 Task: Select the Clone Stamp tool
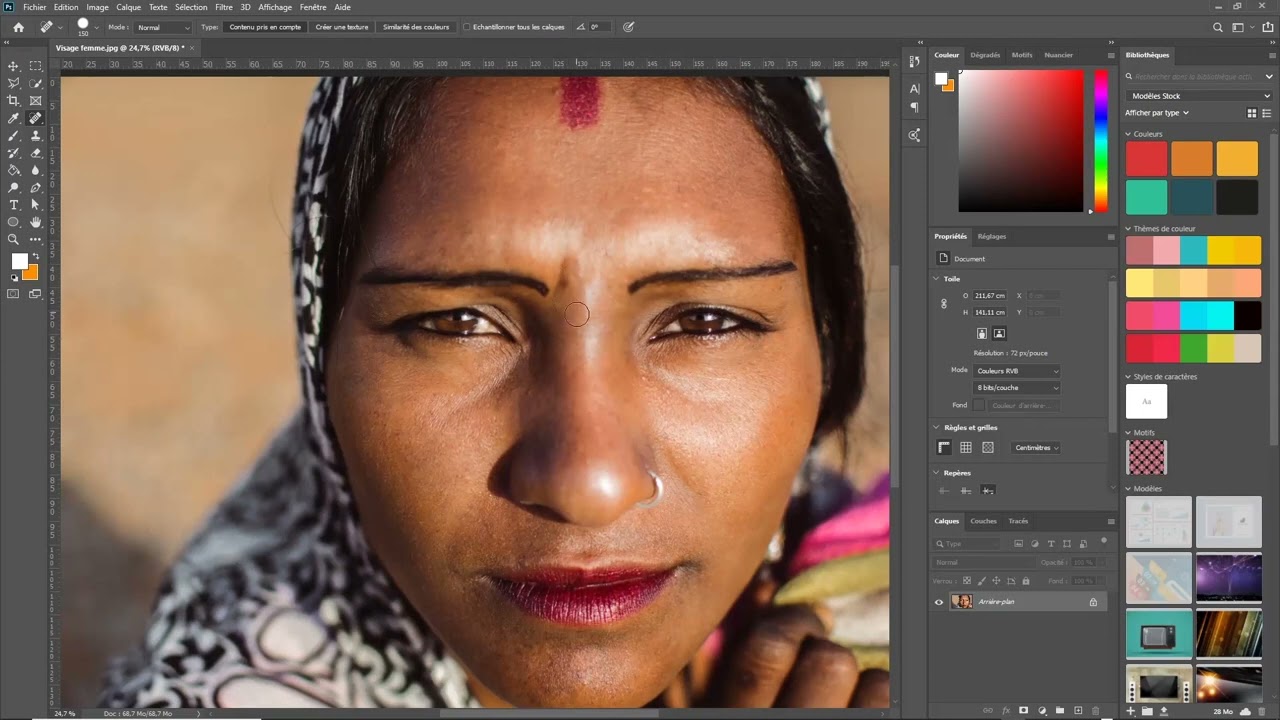click(x=36, y=135)
